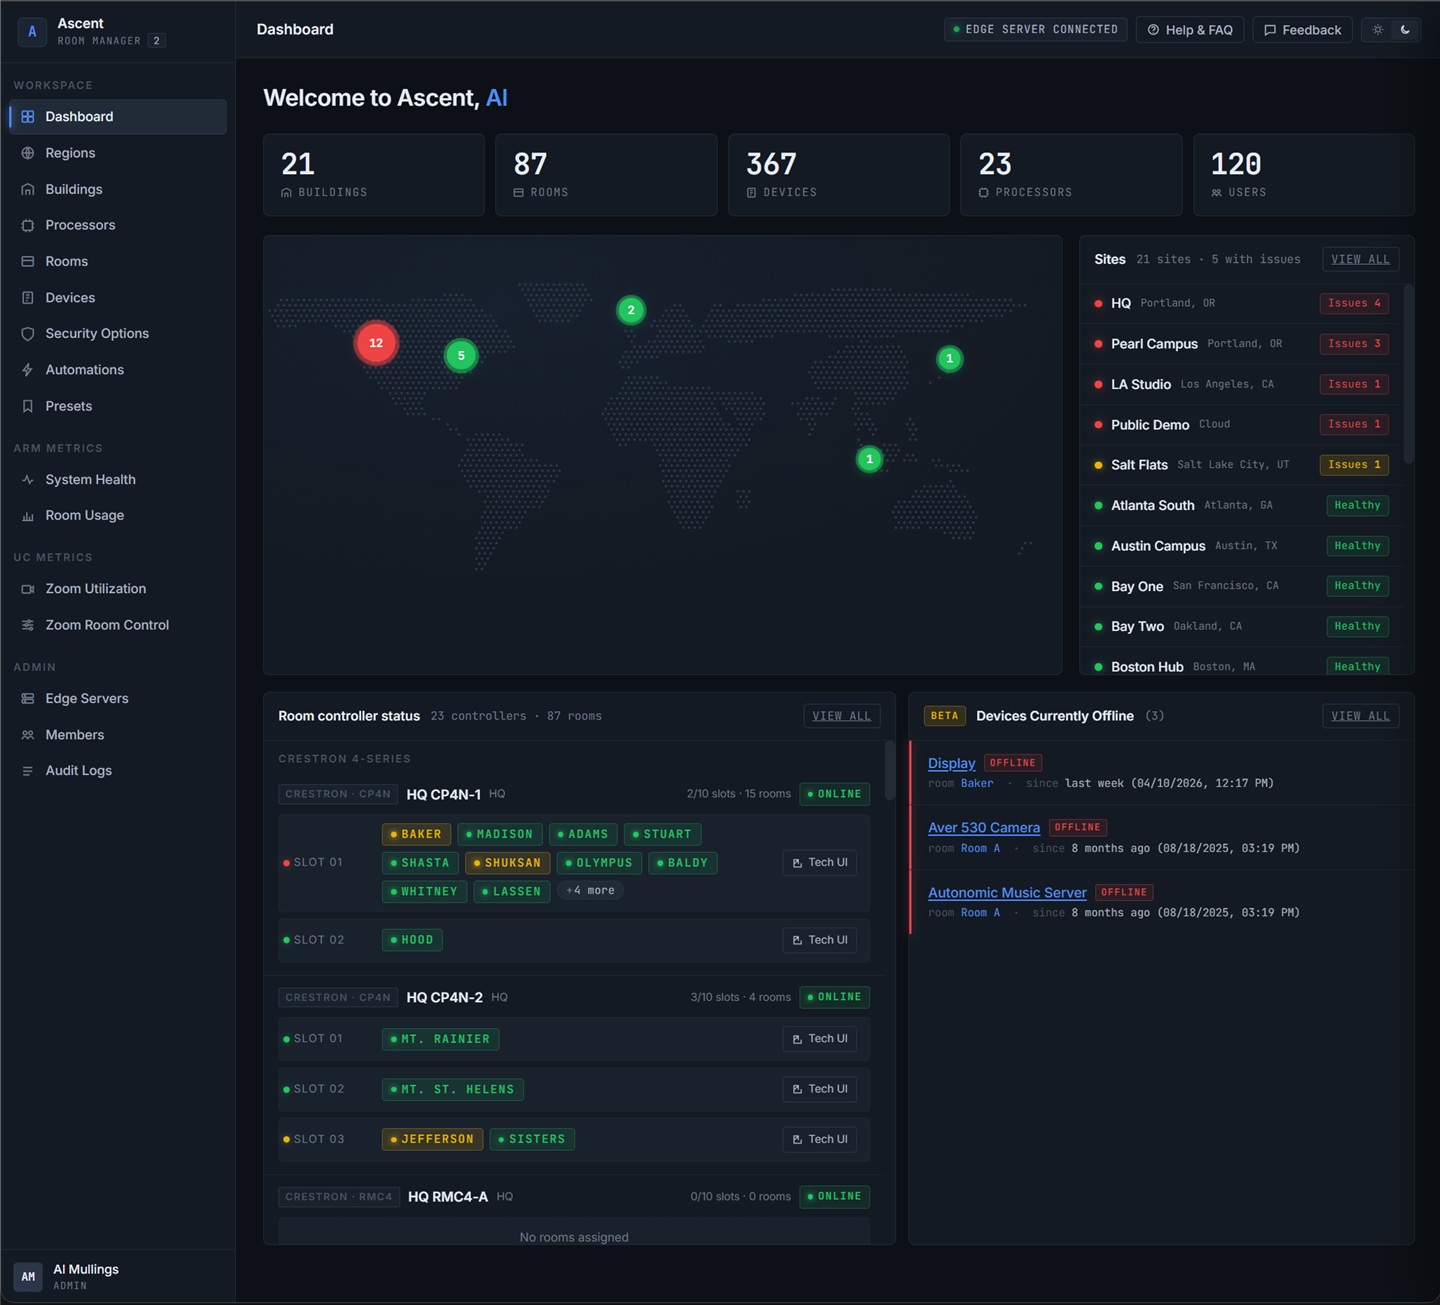
Task: Click the Edge Servers icon
Action: coord(28,699)
